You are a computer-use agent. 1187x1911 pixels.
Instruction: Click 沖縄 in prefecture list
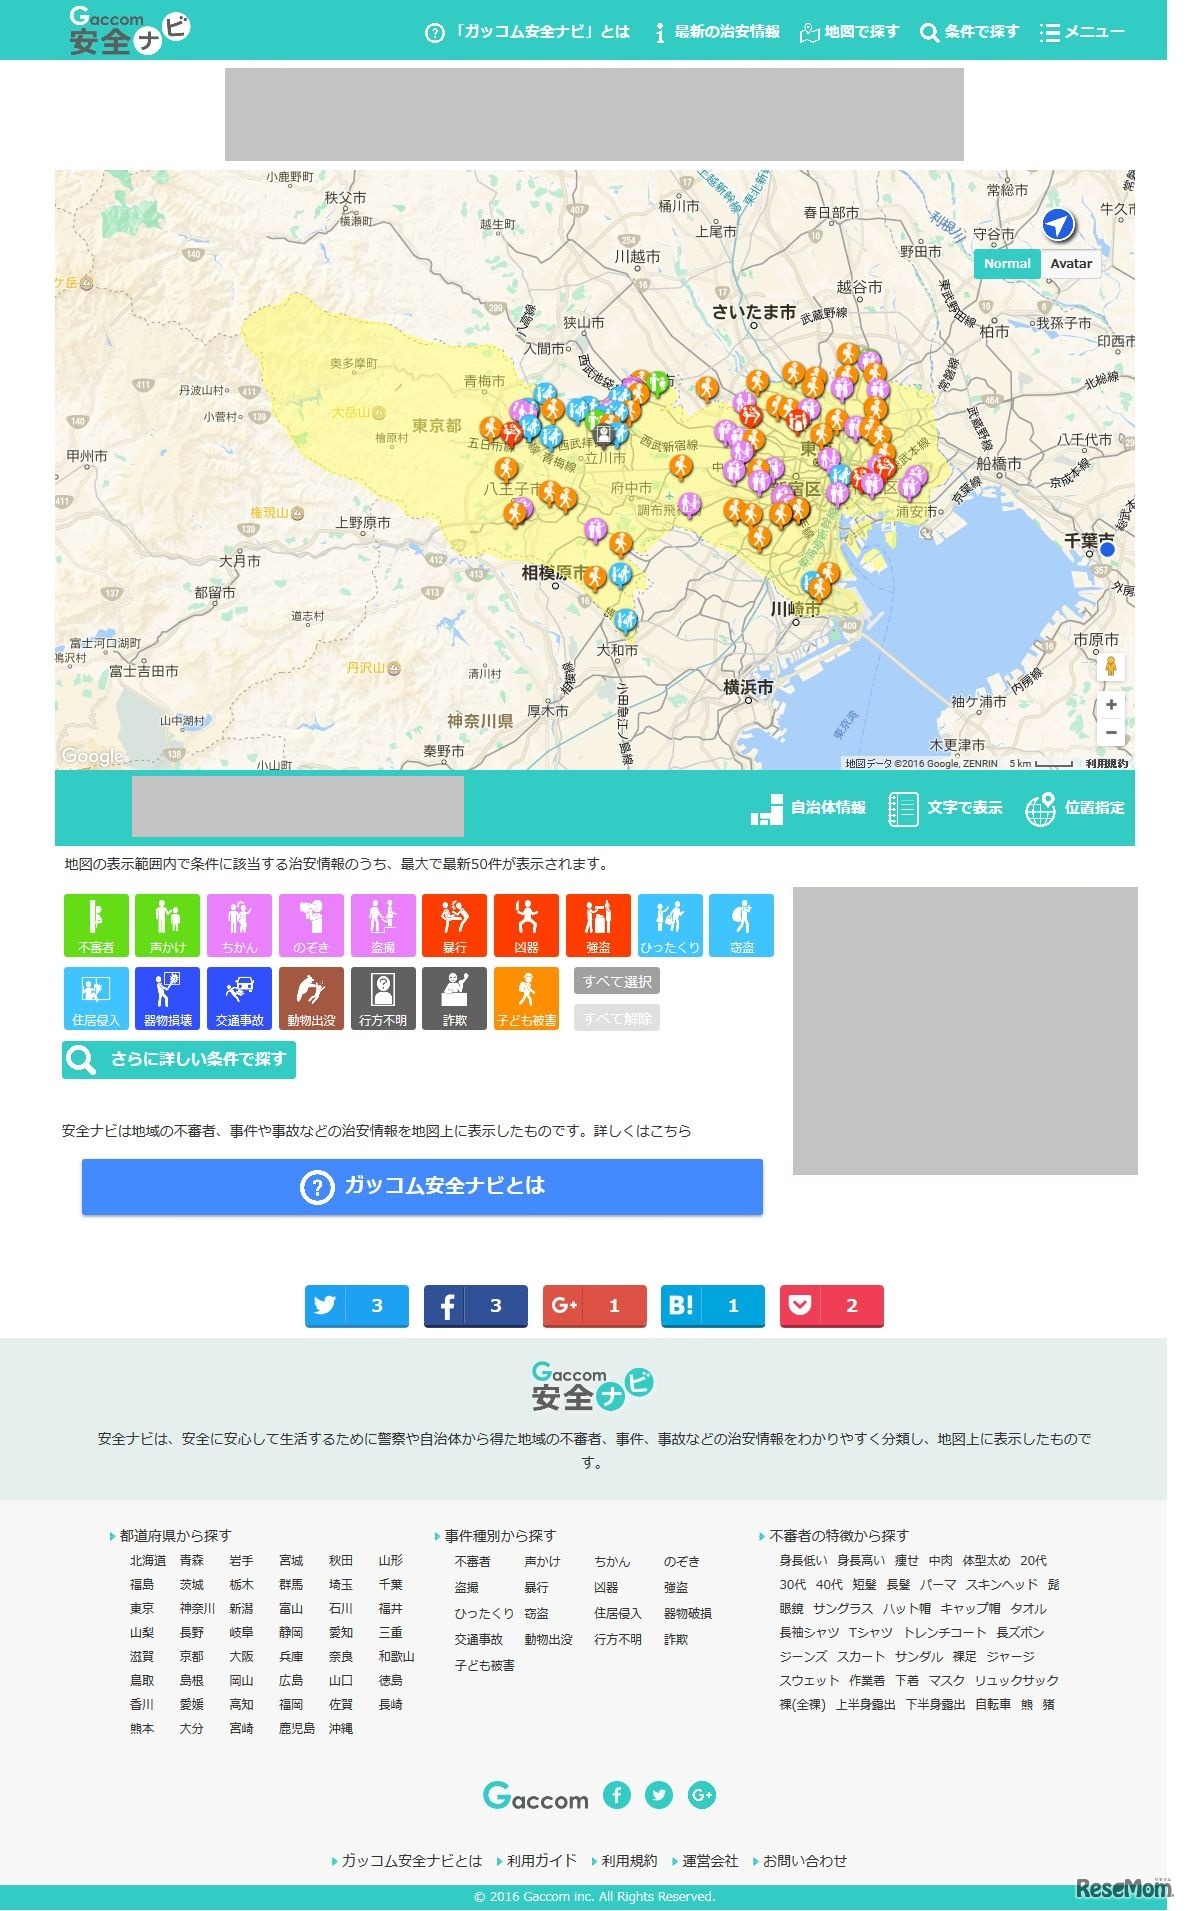(x=341, y=1729)
